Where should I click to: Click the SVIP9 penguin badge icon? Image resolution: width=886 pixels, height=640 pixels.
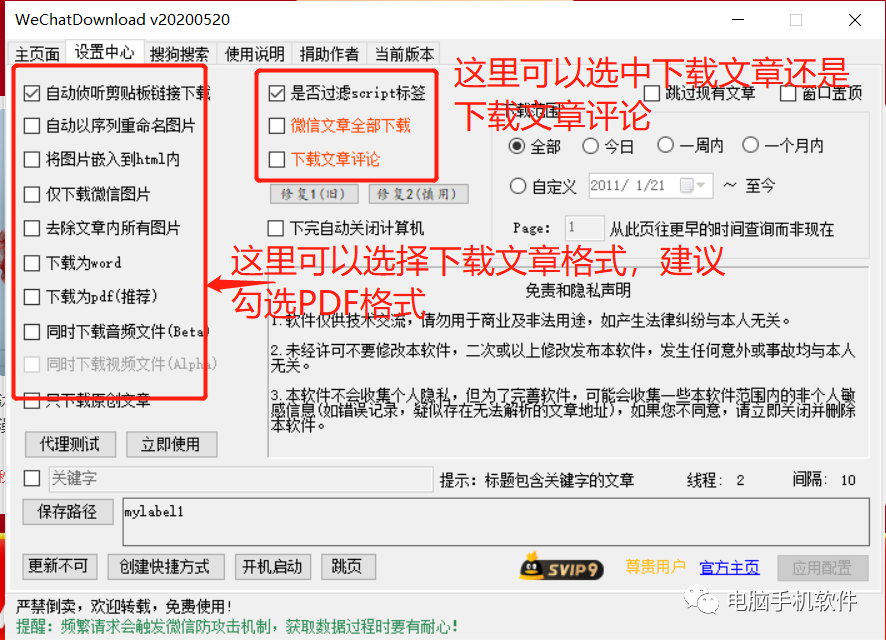pyautogui.click(x=561, y=567)
